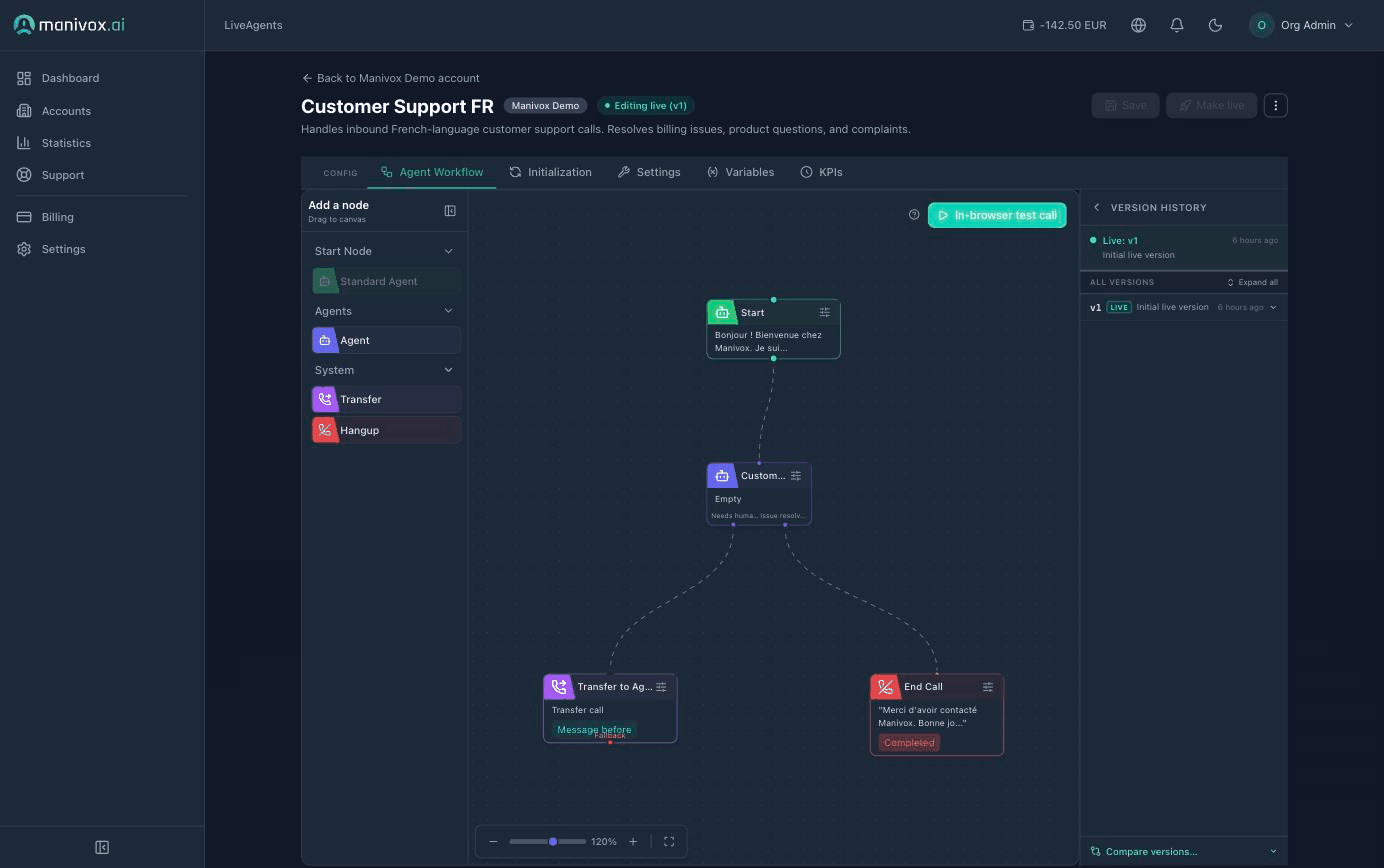Click the Completed tag on End Call

(909, 742)
